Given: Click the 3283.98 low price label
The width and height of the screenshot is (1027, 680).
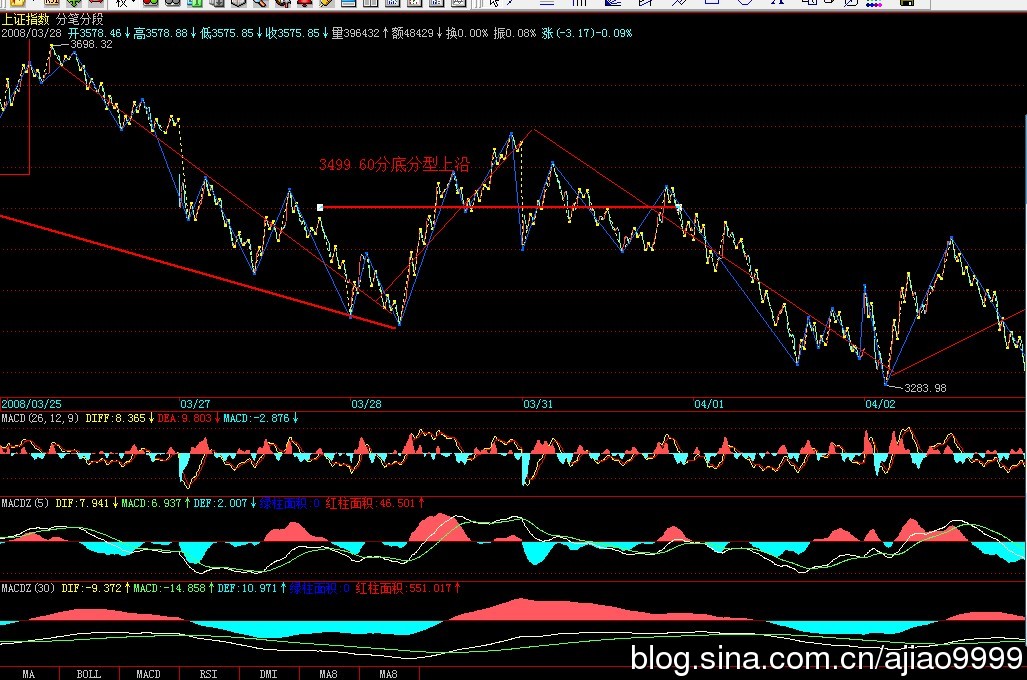Looking at the screenshot, I should point(924,388).
